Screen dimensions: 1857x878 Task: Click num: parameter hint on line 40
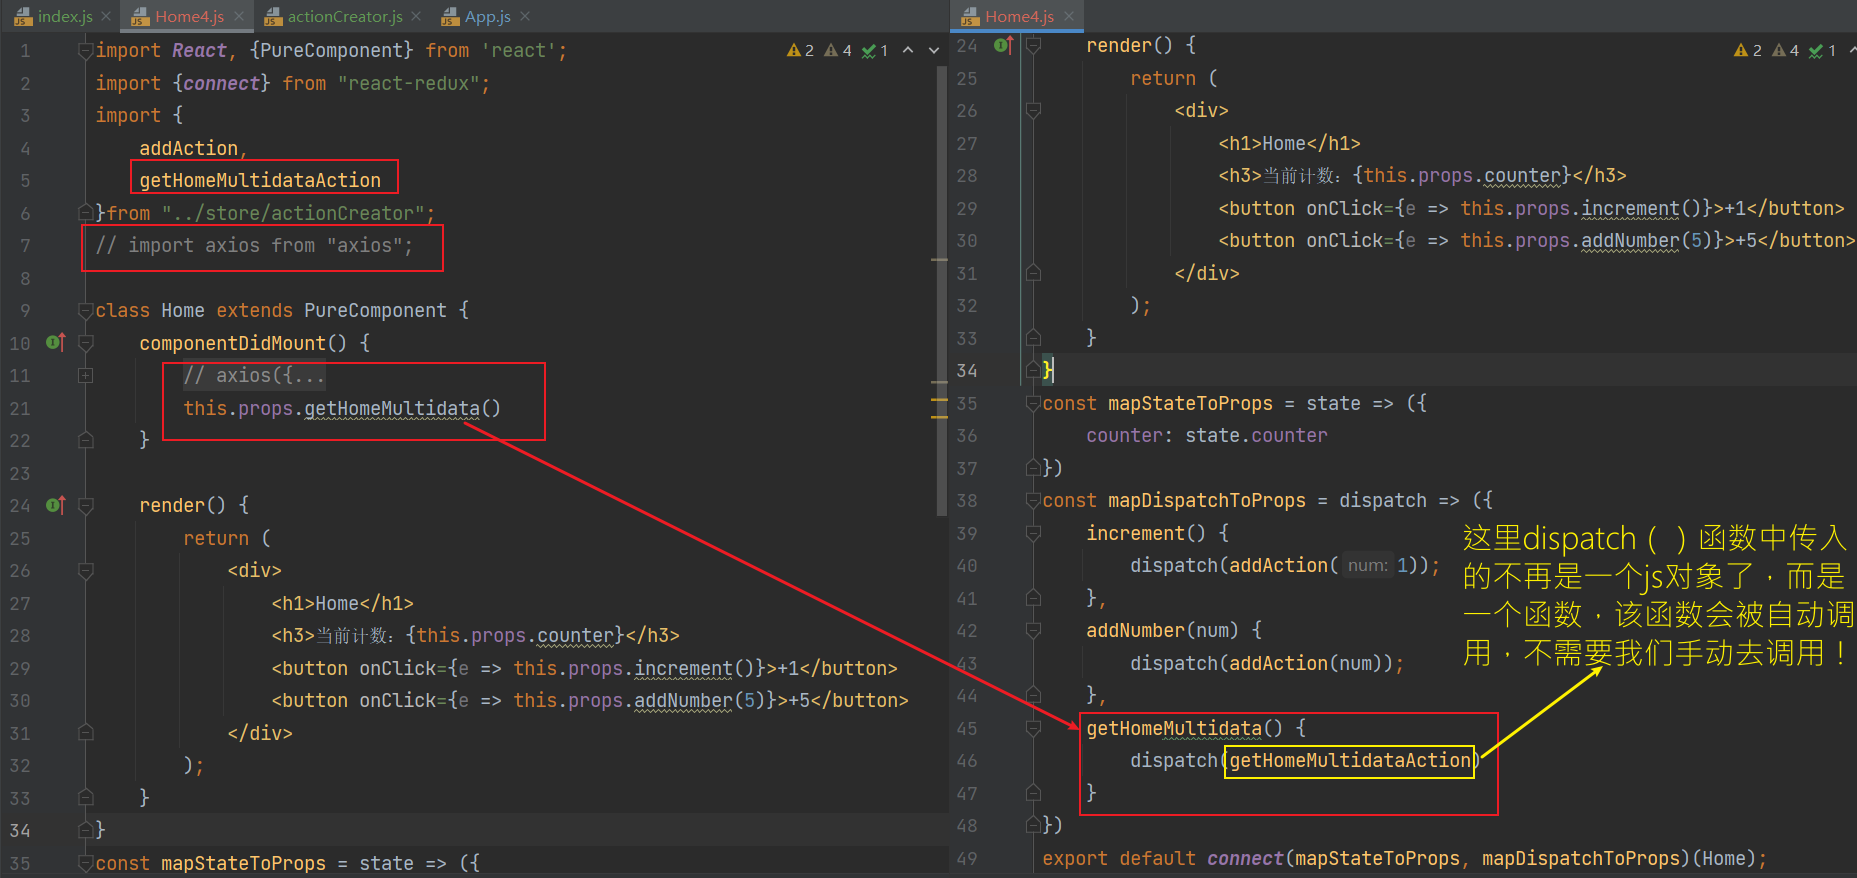1367,565
